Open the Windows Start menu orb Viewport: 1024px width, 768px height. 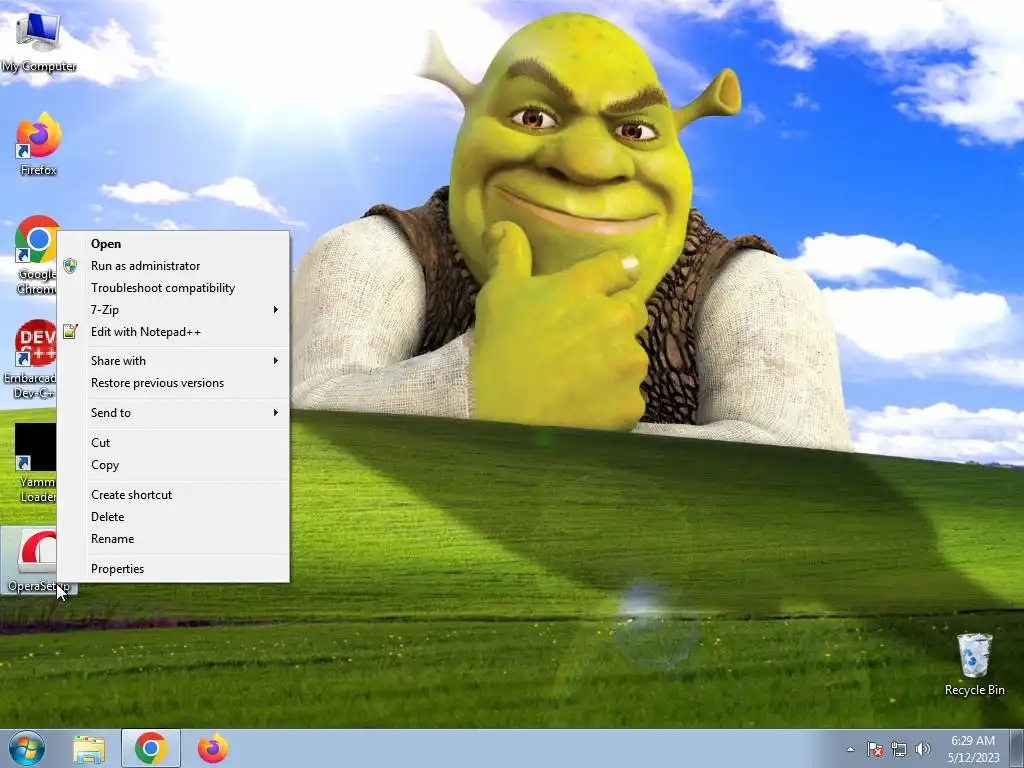tap(26, 748)
